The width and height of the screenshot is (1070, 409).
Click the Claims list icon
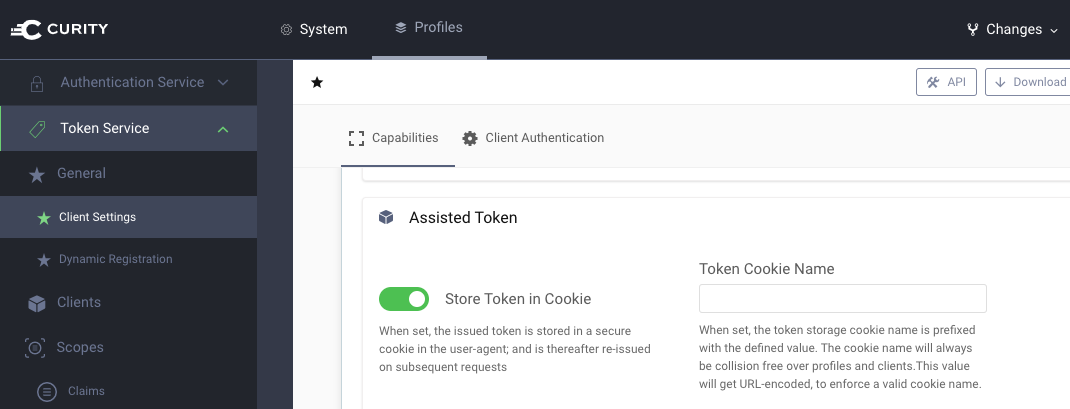(46, 392)
